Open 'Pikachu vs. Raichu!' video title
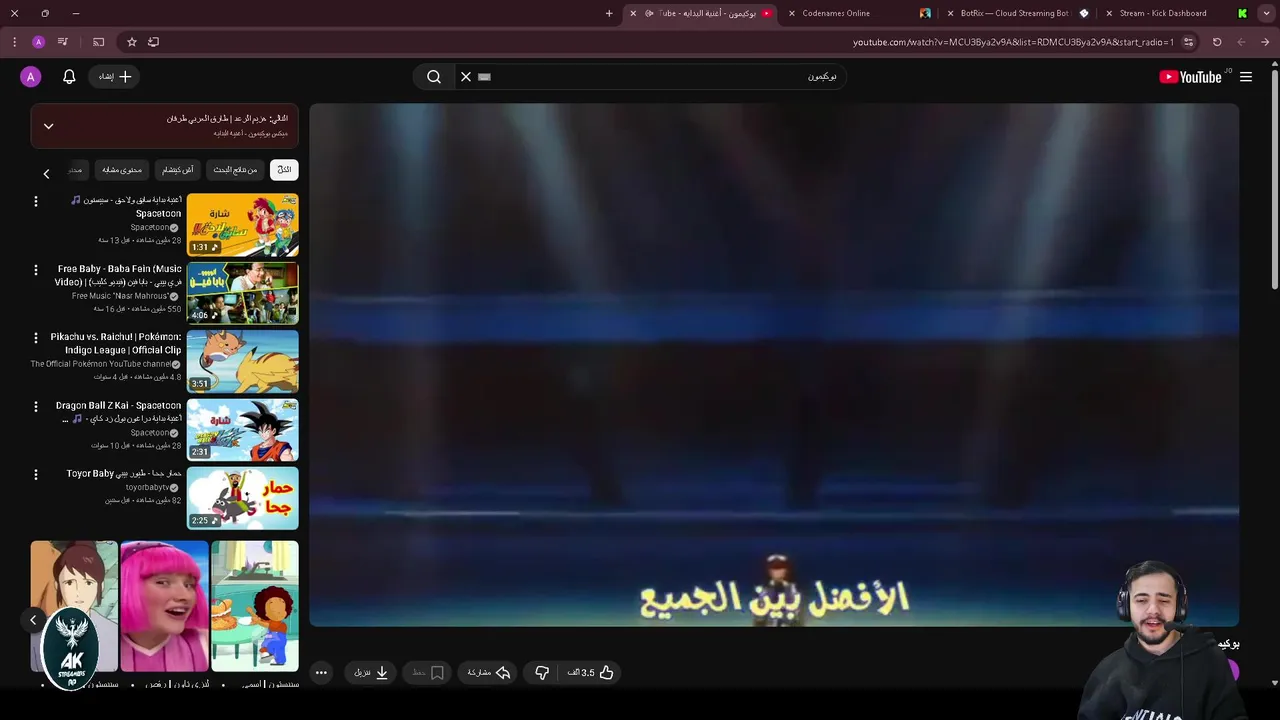The width and height of the screenshot is (1280, 720). [x=116, y=344]
